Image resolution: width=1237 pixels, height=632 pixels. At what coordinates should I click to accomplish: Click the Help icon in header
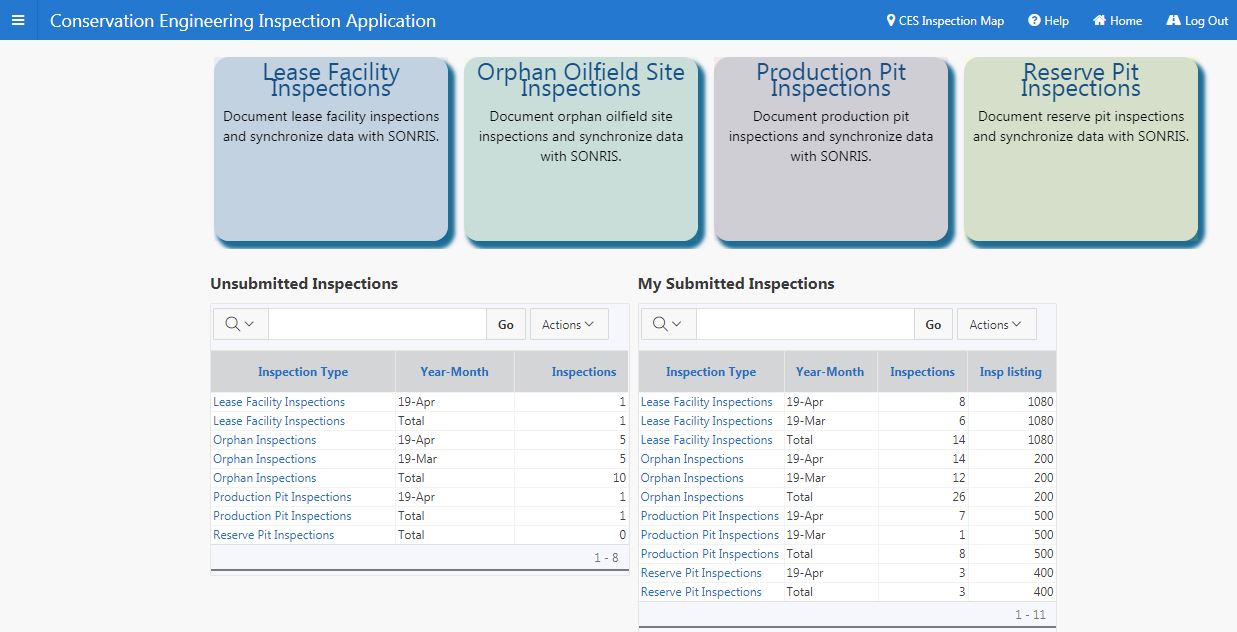tap(1034, 21)
